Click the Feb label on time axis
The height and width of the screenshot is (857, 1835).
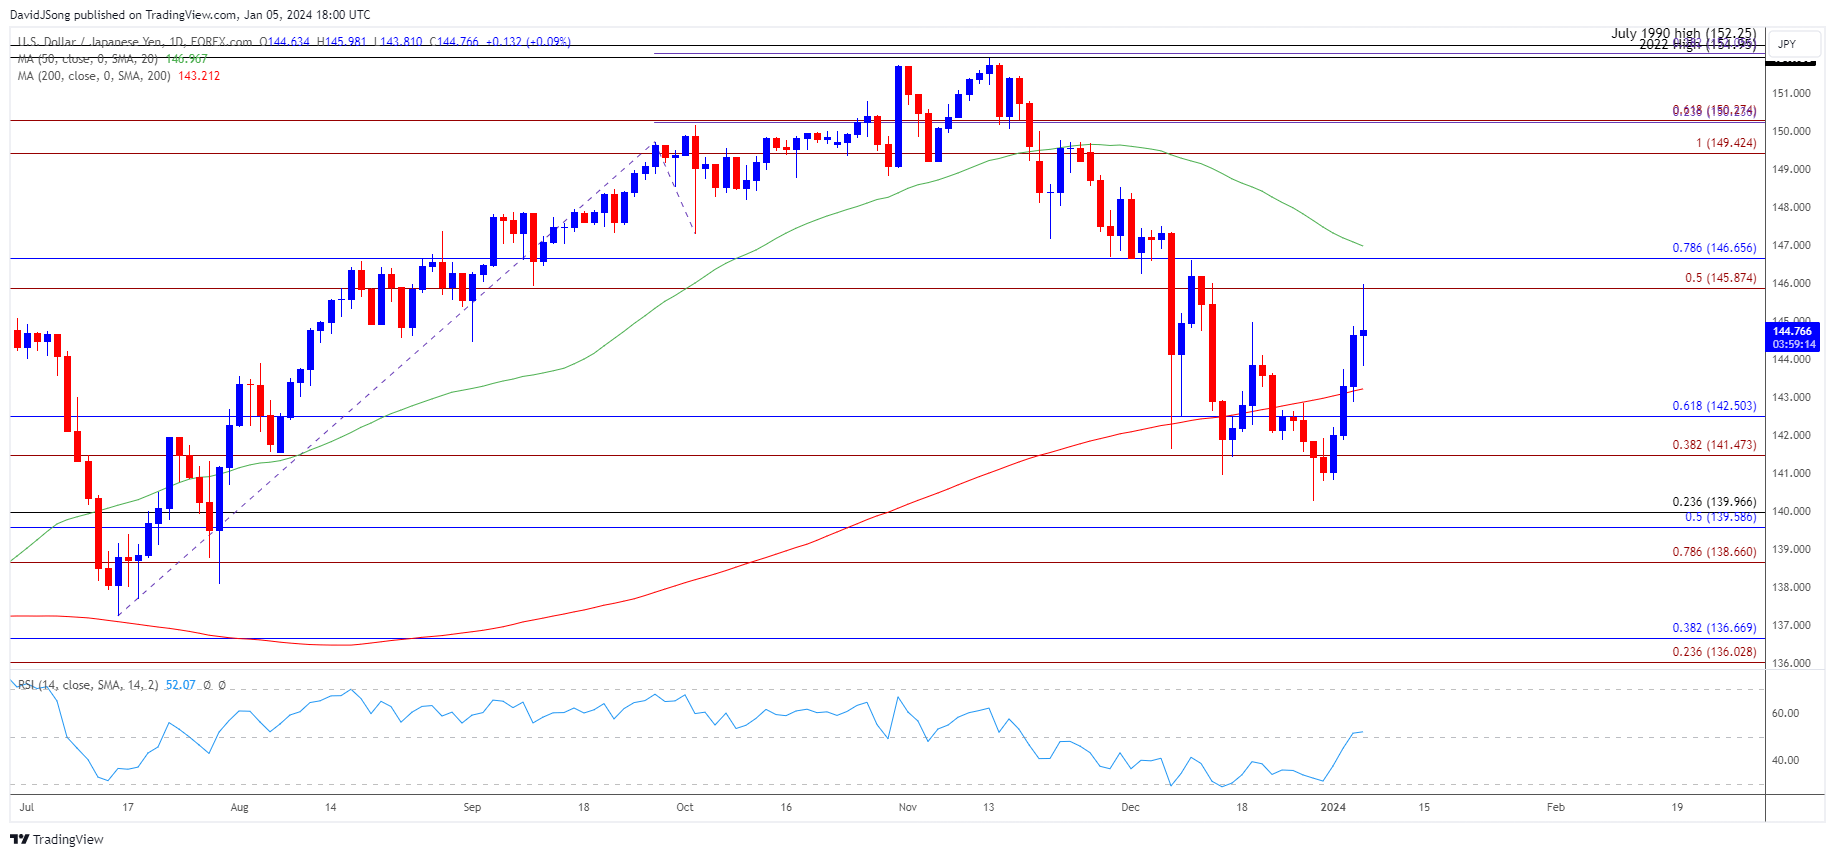(1555, 807)
